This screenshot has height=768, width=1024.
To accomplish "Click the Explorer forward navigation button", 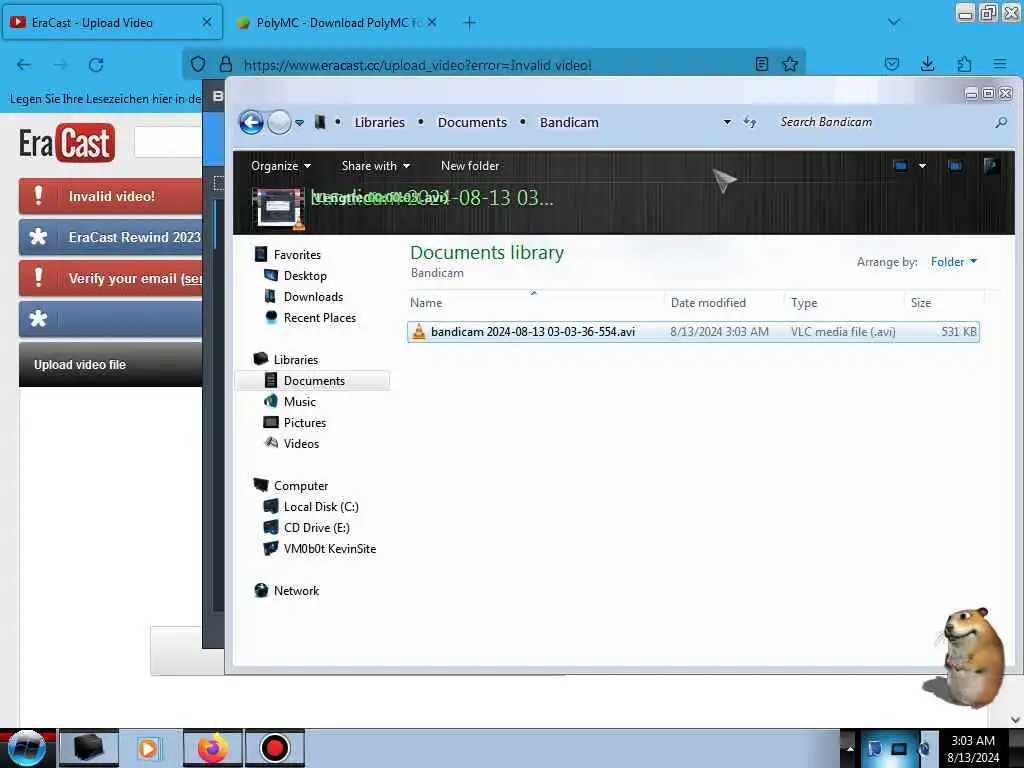I will (x=280, y=122).
